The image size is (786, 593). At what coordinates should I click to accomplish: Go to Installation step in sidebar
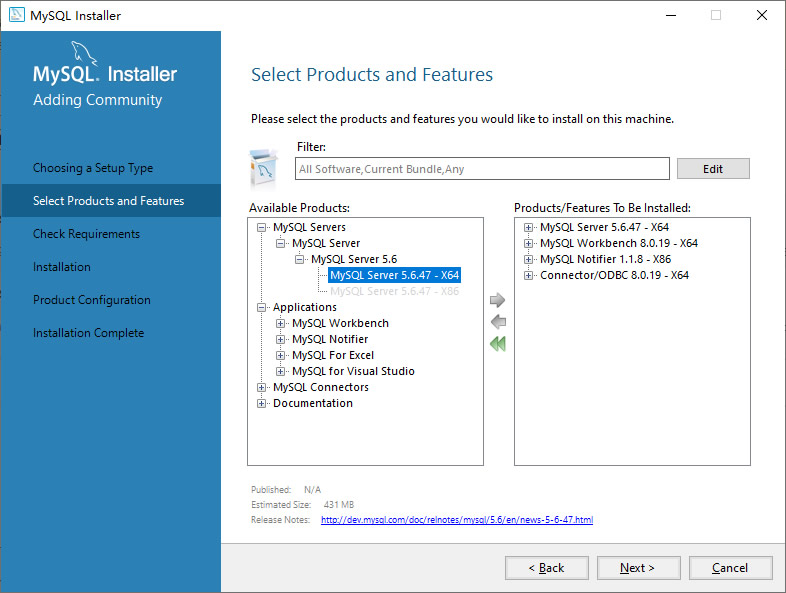(62, 267)
